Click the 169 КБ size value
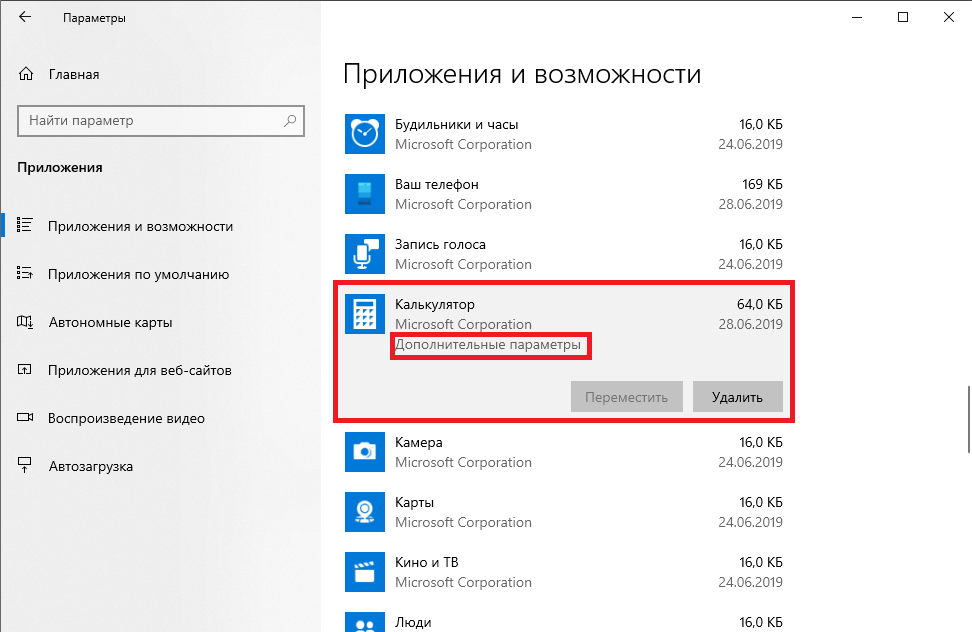 pyautogui.click(x=762, y=184)
